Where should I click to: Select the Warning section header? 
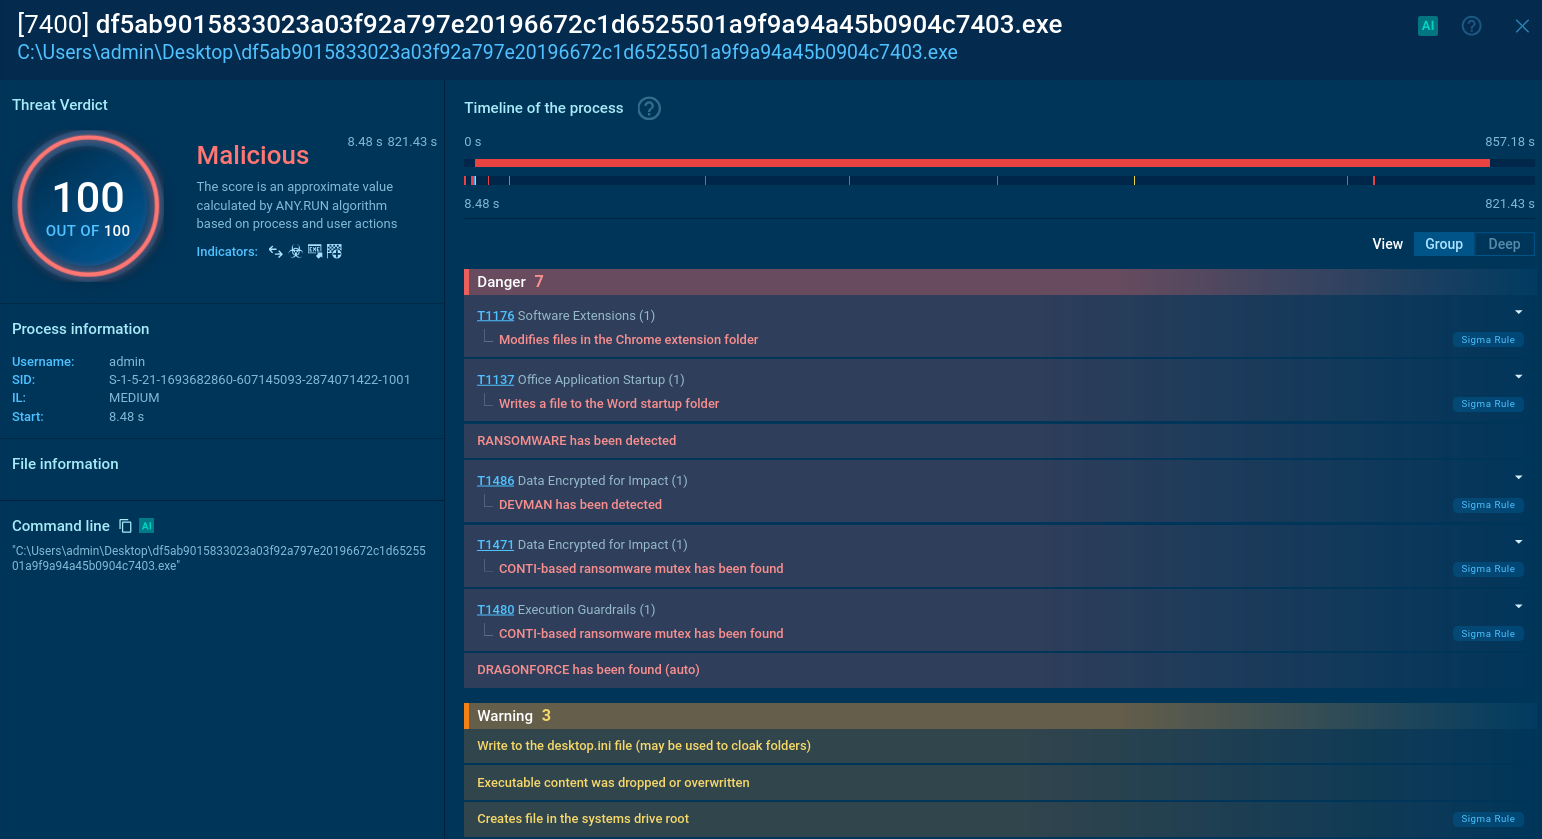coord(999,716)
